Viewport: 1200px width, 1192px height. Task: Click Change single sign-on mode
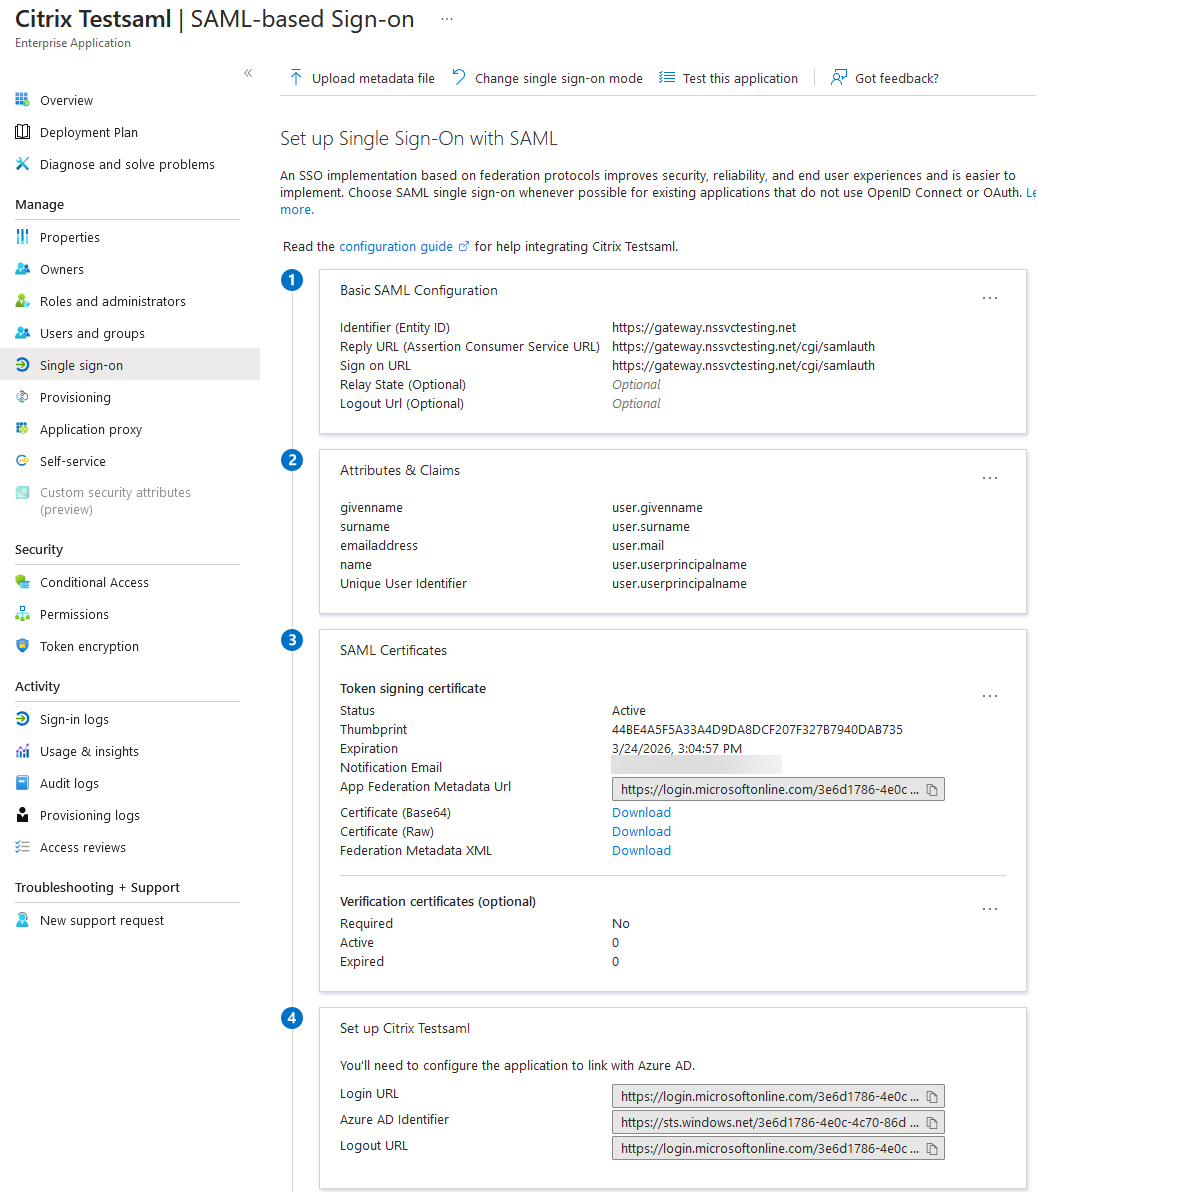[x=547, y=78]
